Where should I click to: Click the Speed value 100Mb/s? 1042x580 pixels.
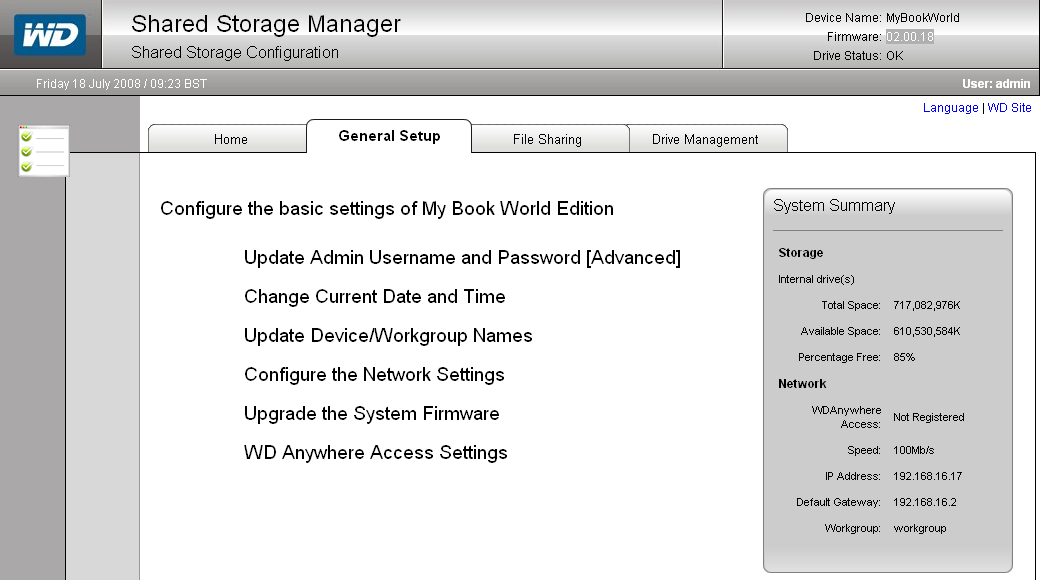[914, 450]
